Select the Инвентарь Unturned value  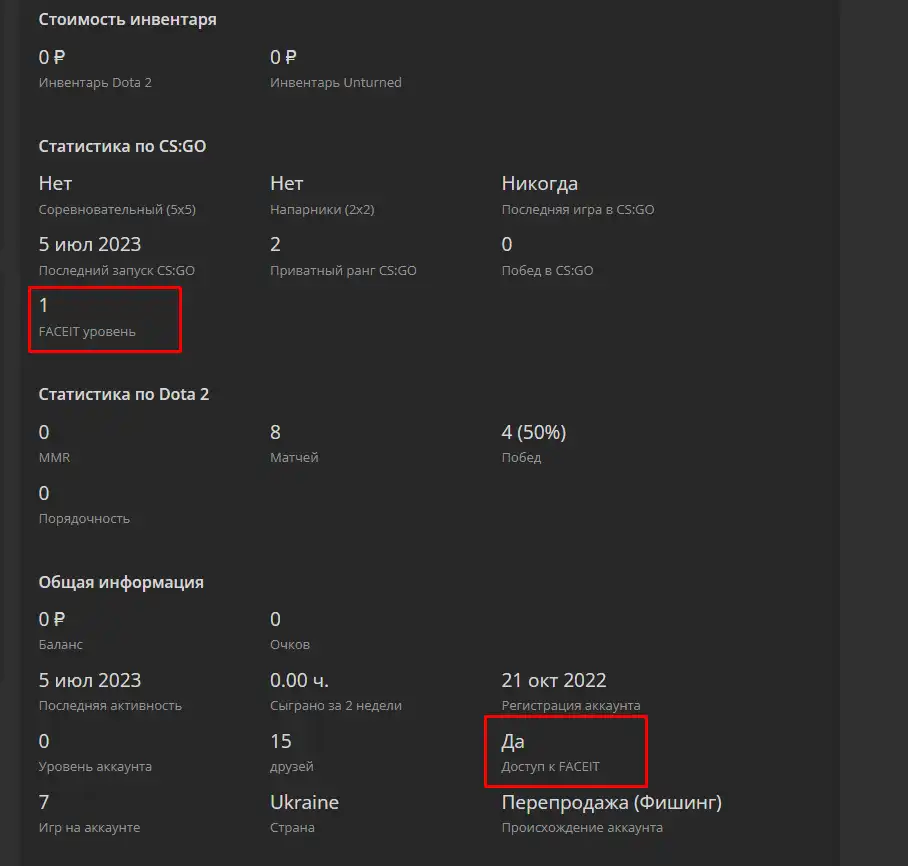click(283, 57)
